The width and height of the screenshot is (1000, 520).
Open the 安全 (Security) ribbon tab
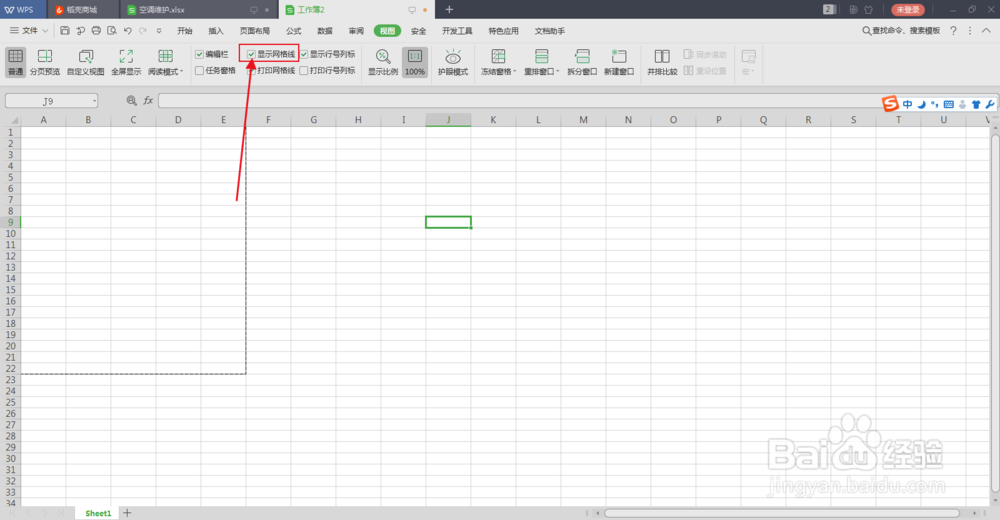(x=418, y=31)
